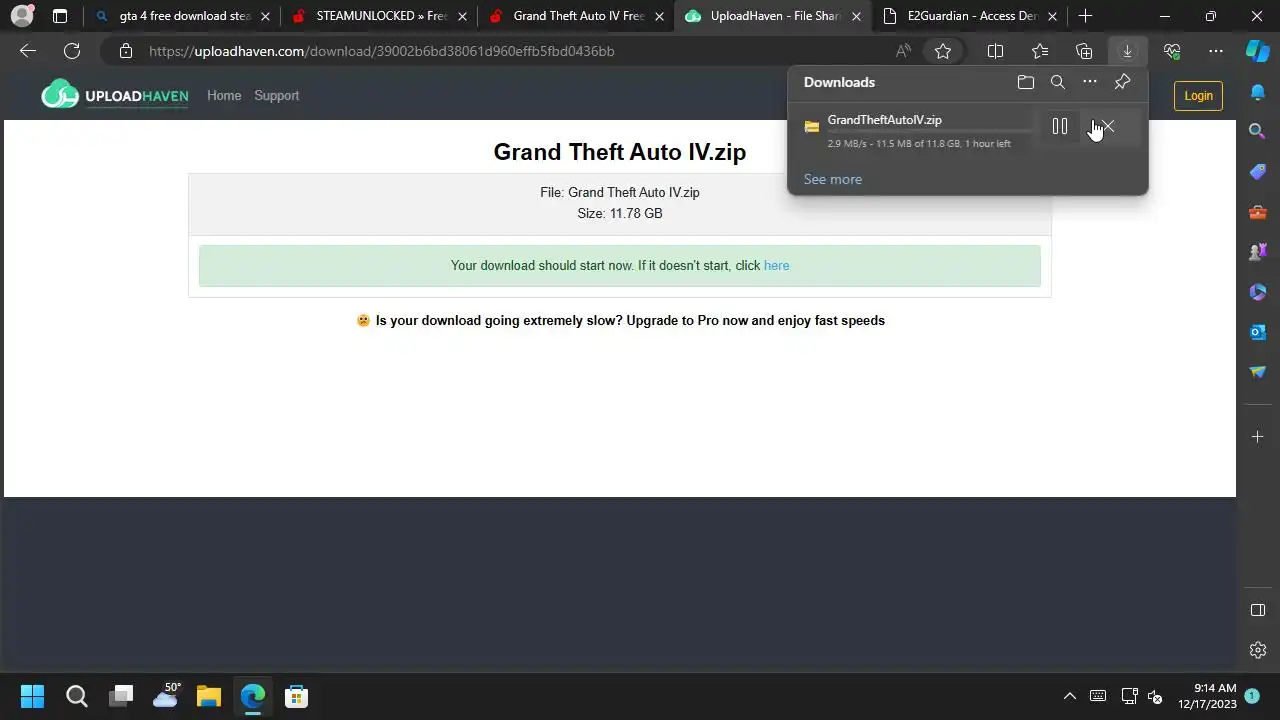Image resolution: width=1280 pixels, height=720 pixels.
Task: Click See more in Downloads panel
Action: pos(833,179)
